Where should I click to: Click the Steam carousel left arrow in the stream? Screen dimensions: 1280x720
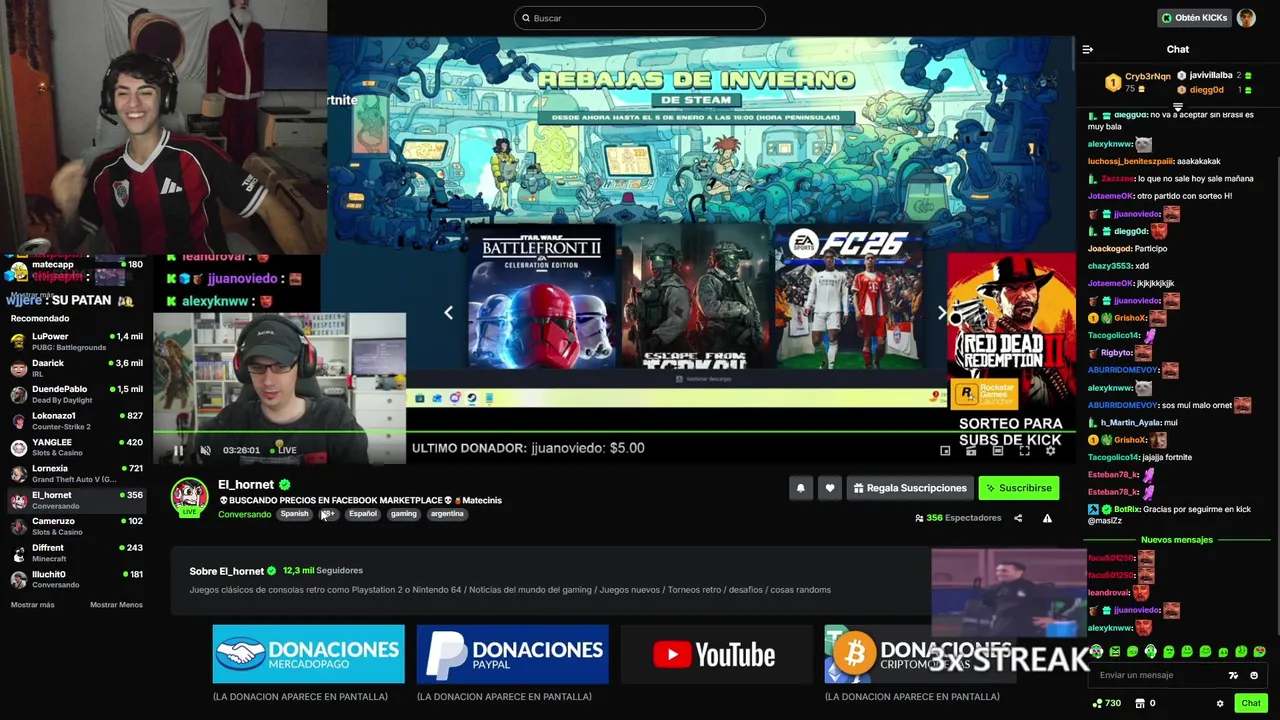[x=448, y=313]
